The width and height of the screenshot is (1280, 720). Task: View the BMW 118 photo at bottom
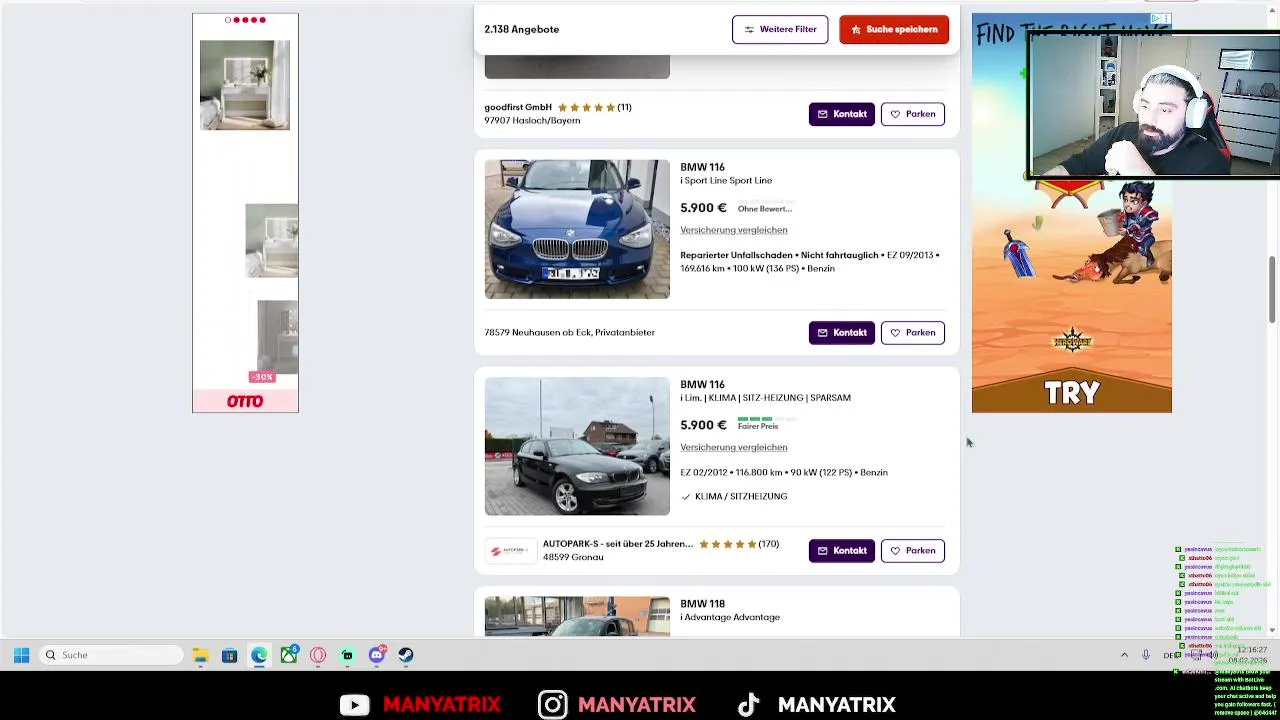(x=577, y=616)
